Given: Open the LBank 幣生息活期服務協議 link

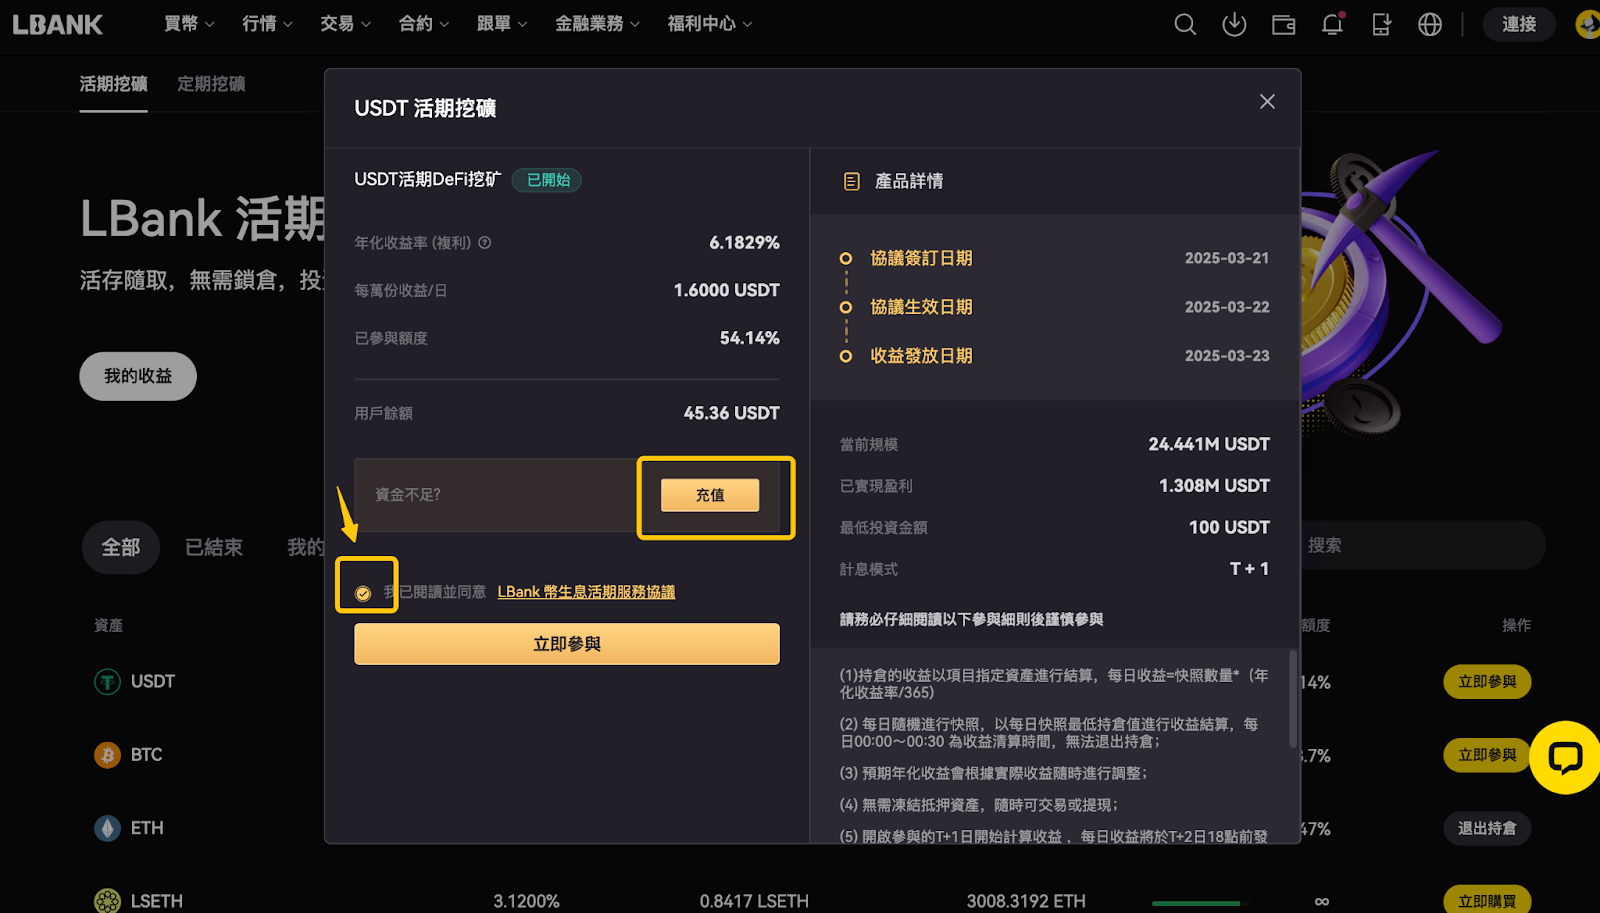Looking at the screenshot, I should (x=586, y=592).
